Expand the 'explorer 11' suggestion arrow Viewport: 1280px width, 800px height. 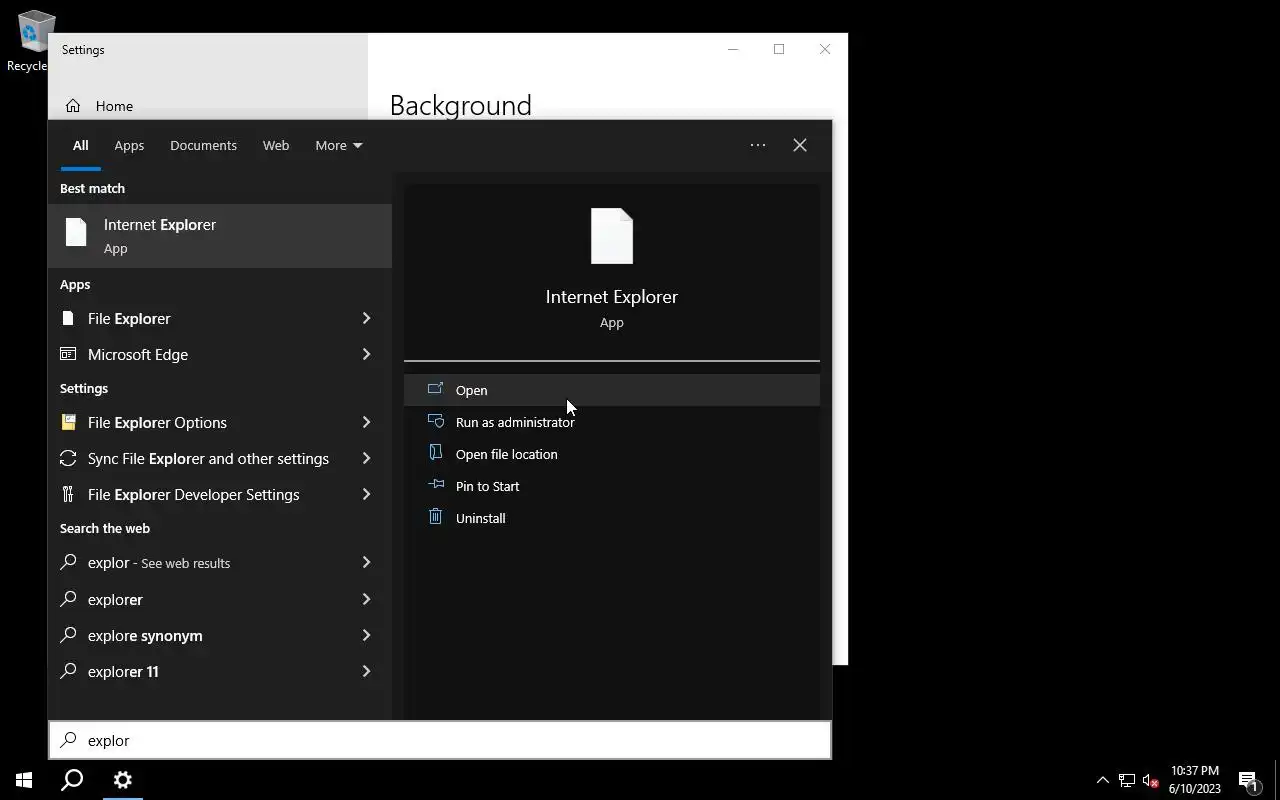pyautogui.click(x=366, y=671)
